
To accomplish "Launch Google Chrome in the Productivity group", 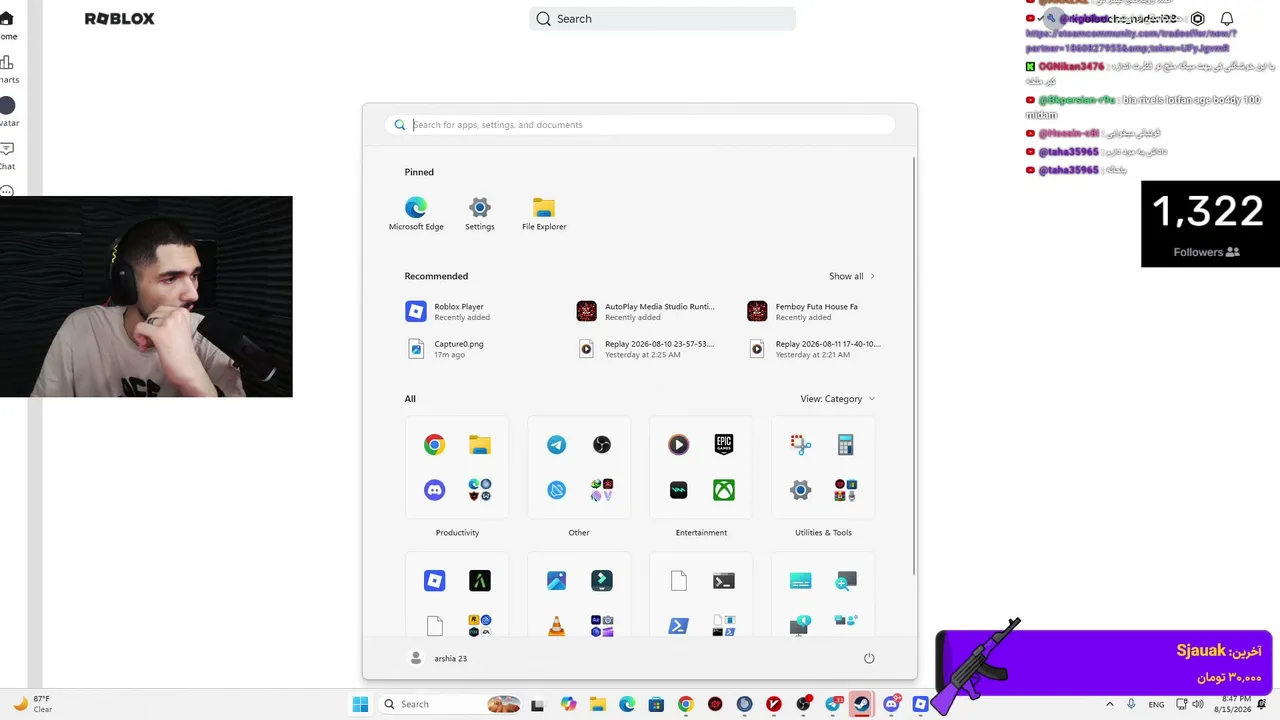I will click(434, 445).
